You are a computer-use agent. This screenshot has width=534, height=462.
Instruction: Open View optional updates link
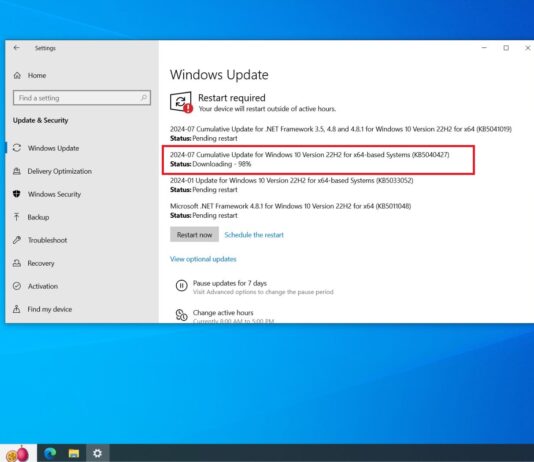203,259
